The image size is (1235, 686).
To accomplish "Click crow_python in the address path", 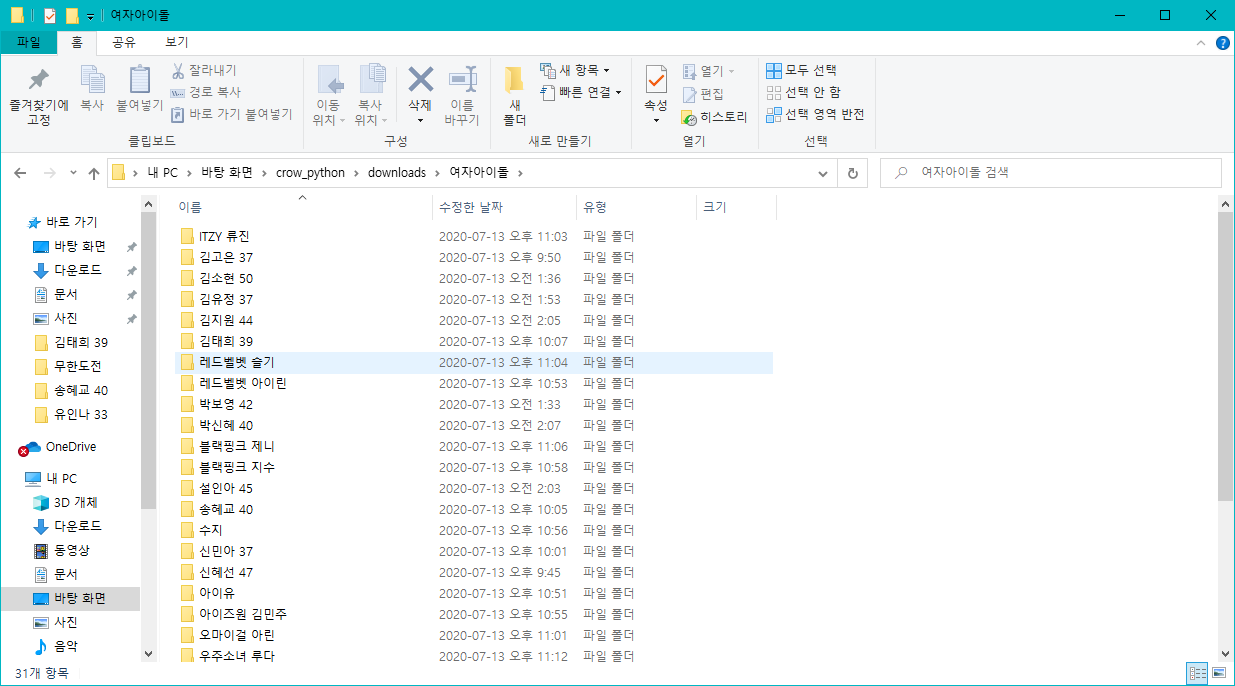I will click(310, 173).
